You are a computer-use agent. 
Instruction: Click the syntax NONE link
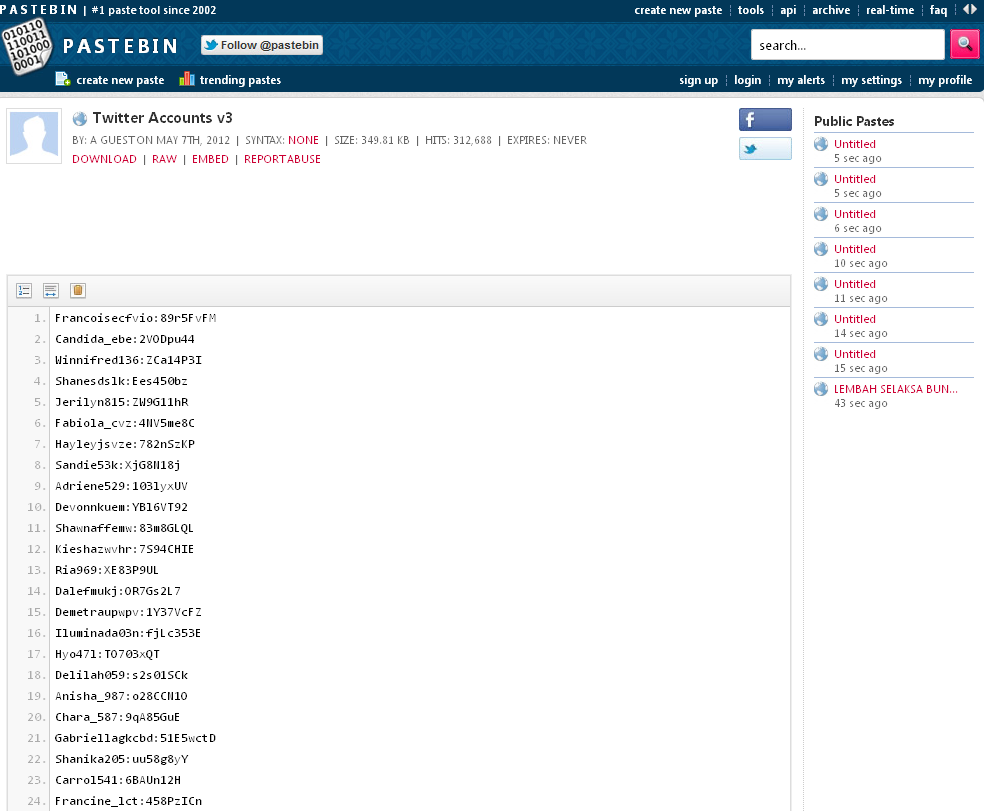(x=303, y=140)
